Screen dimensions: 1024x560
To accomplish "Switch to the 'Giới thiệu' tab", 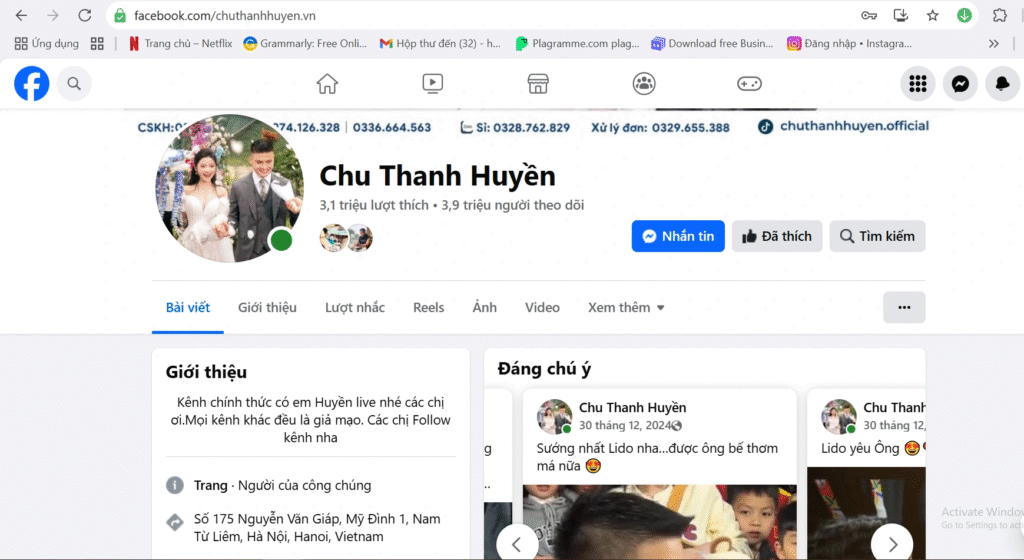I will [x=267, y=308].
